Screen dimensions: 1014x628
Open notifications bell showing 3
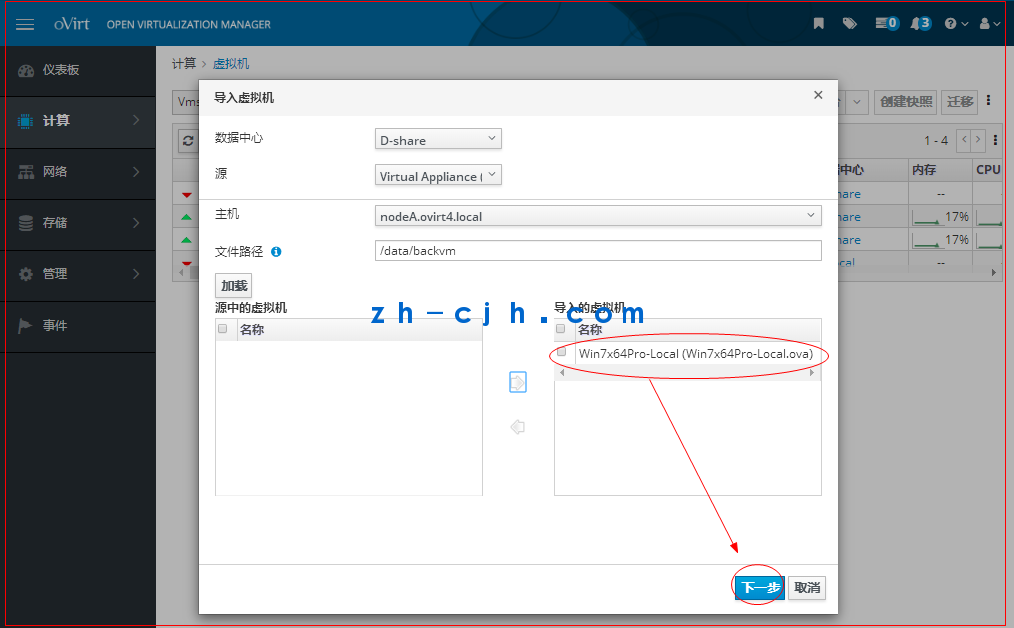[921, 24]
